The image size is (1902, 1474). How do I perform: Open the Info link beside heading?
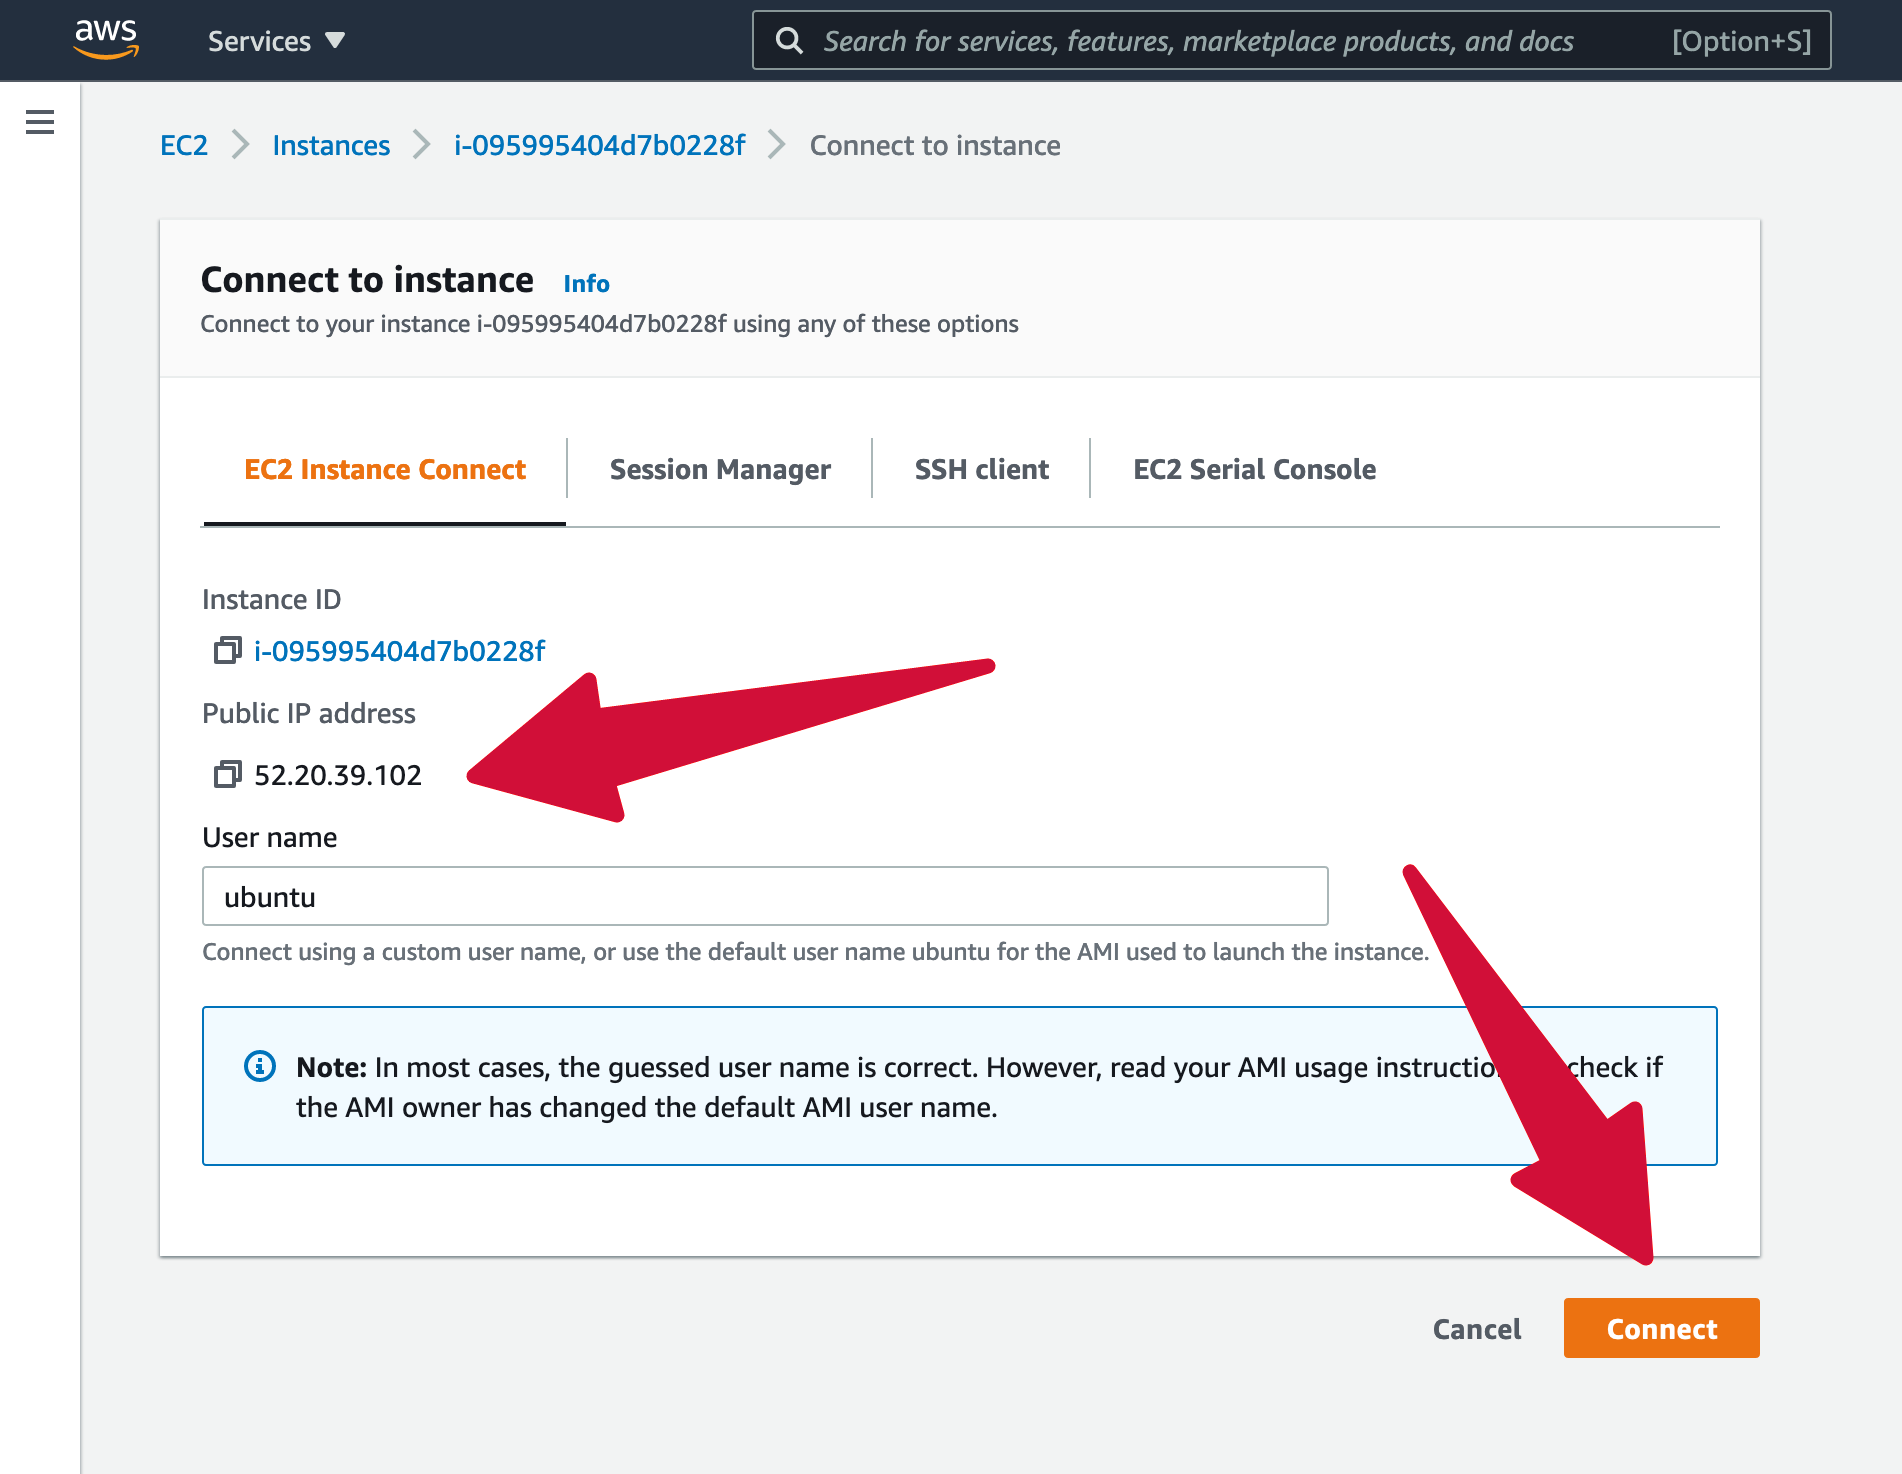(x=586, y=284)
